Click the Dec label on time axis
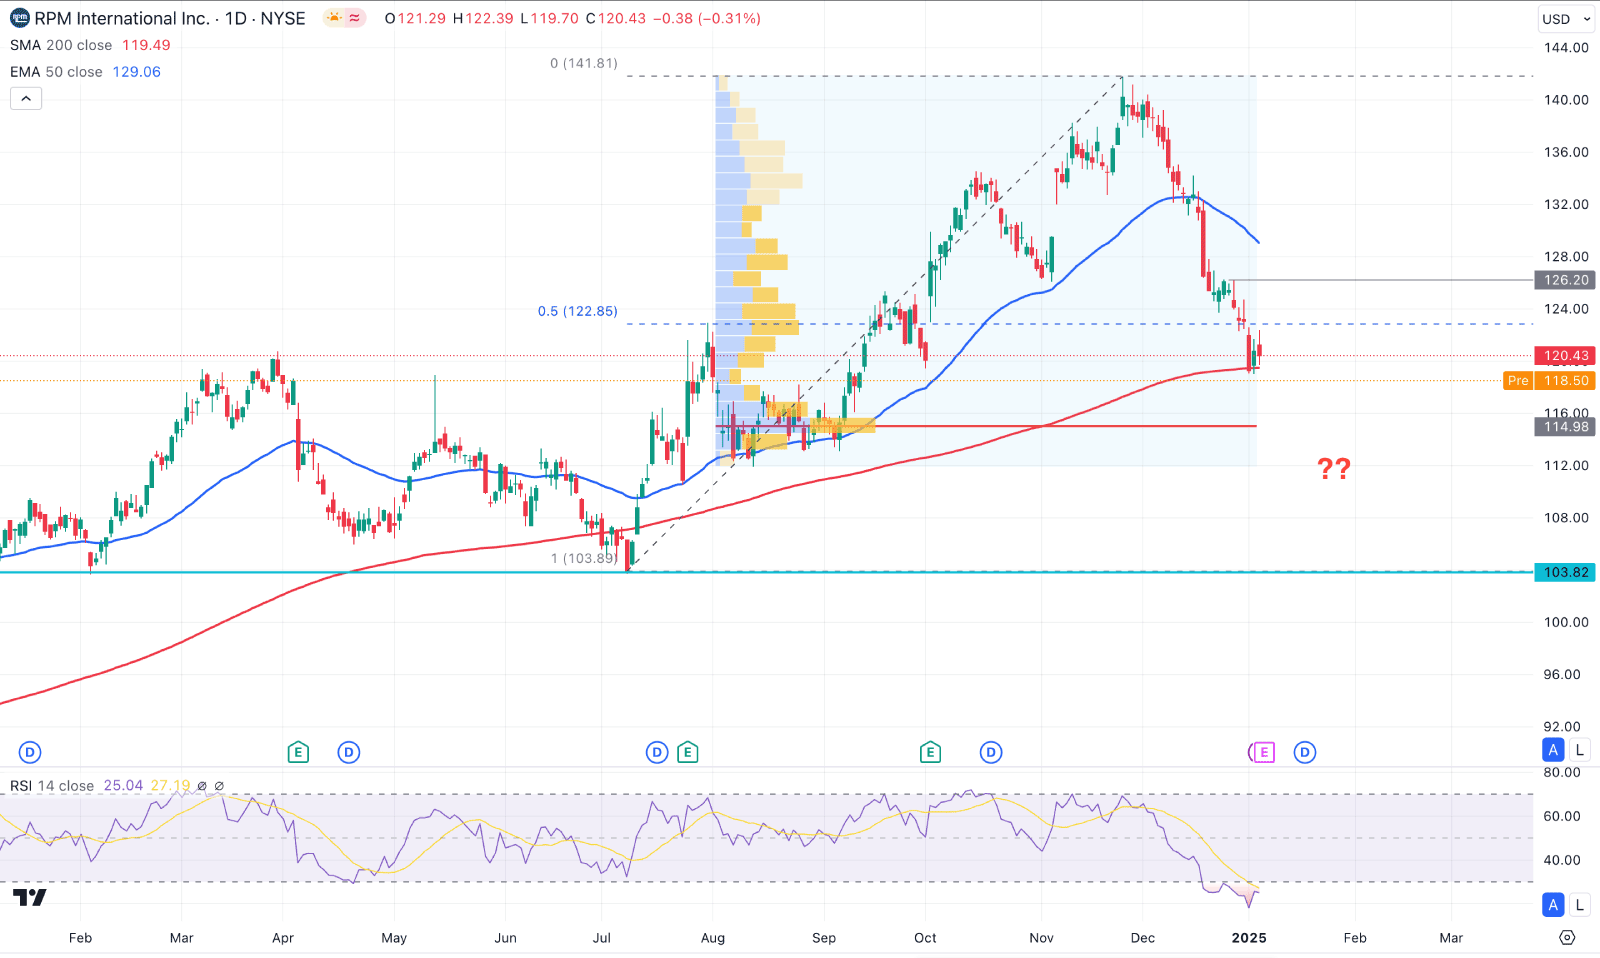 coord(1143,938)
